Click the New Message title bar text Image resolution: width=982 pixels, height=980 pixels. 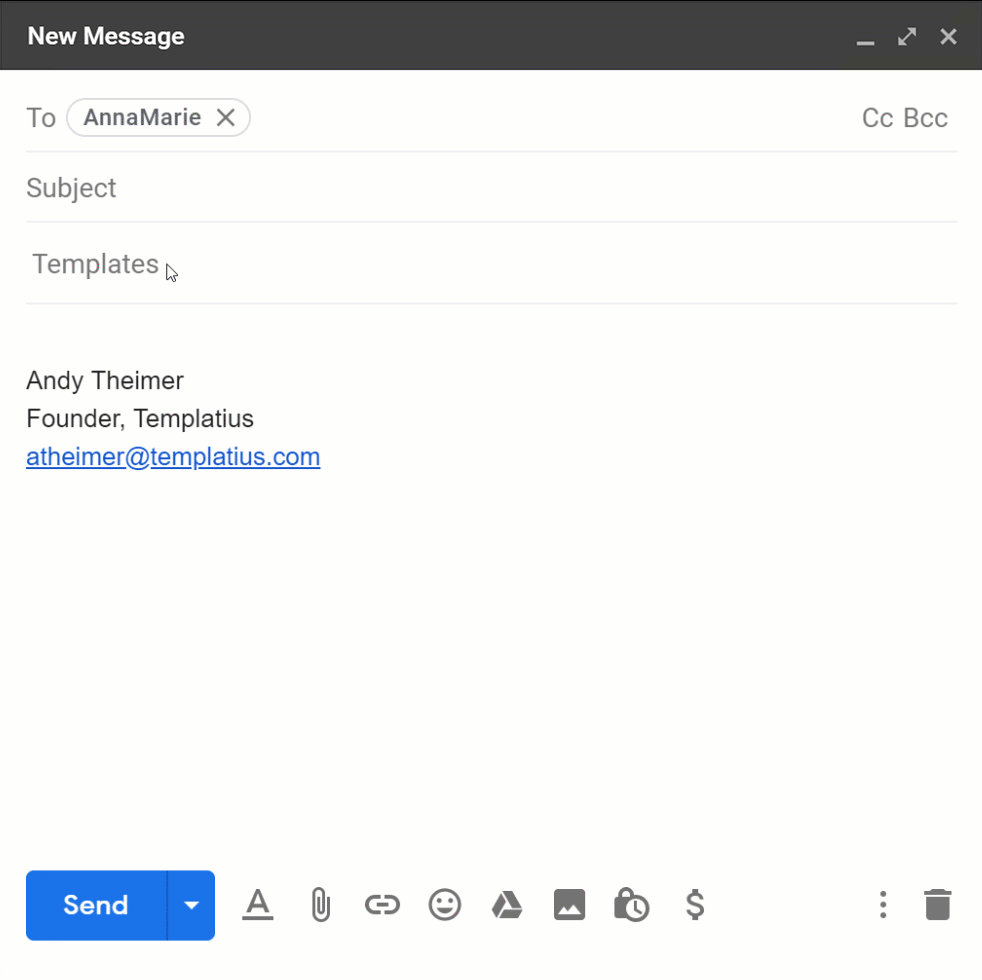106,36
